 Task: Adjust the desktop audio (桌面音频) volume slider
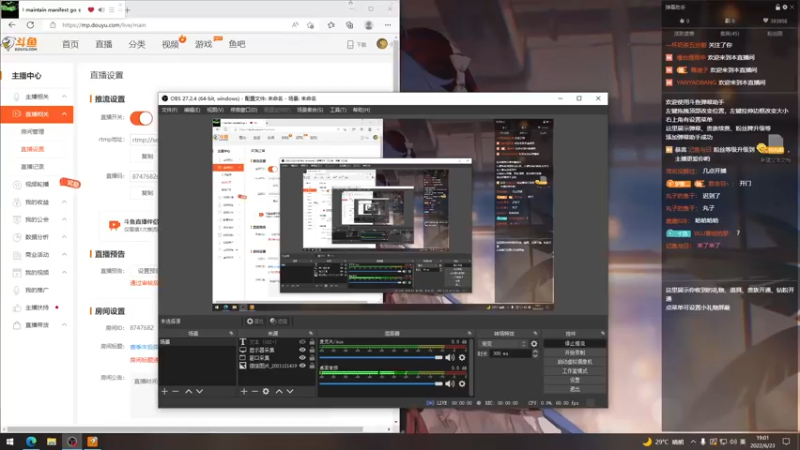(x=381, y=384)
